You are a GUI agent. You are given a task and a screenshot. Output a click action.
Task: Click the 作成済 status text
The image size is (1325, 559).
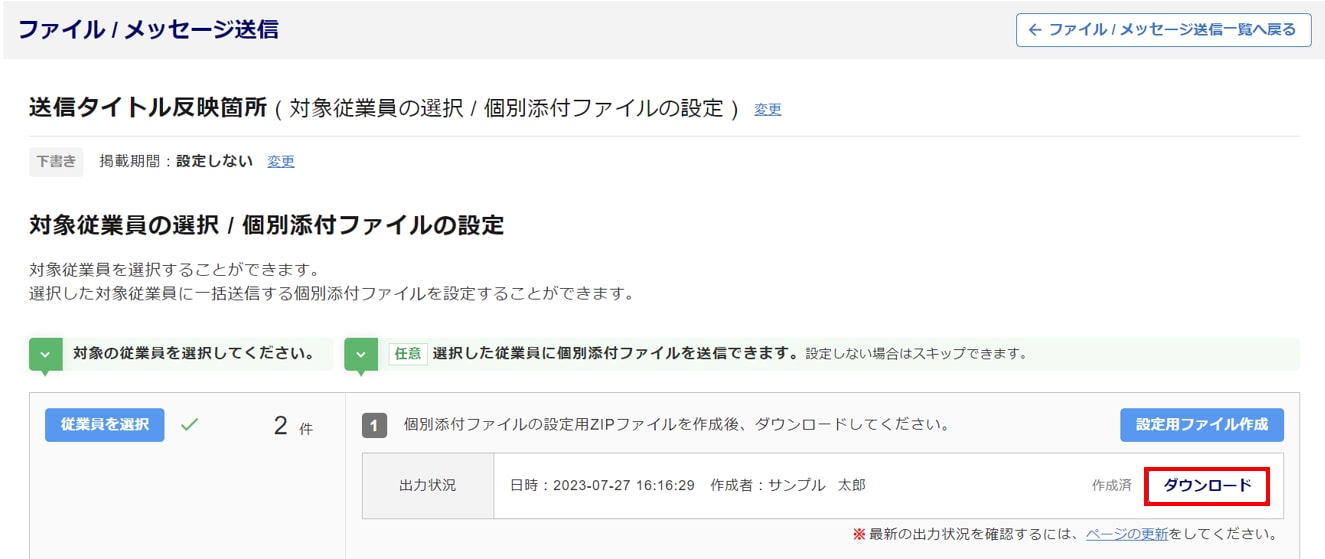1111,486
